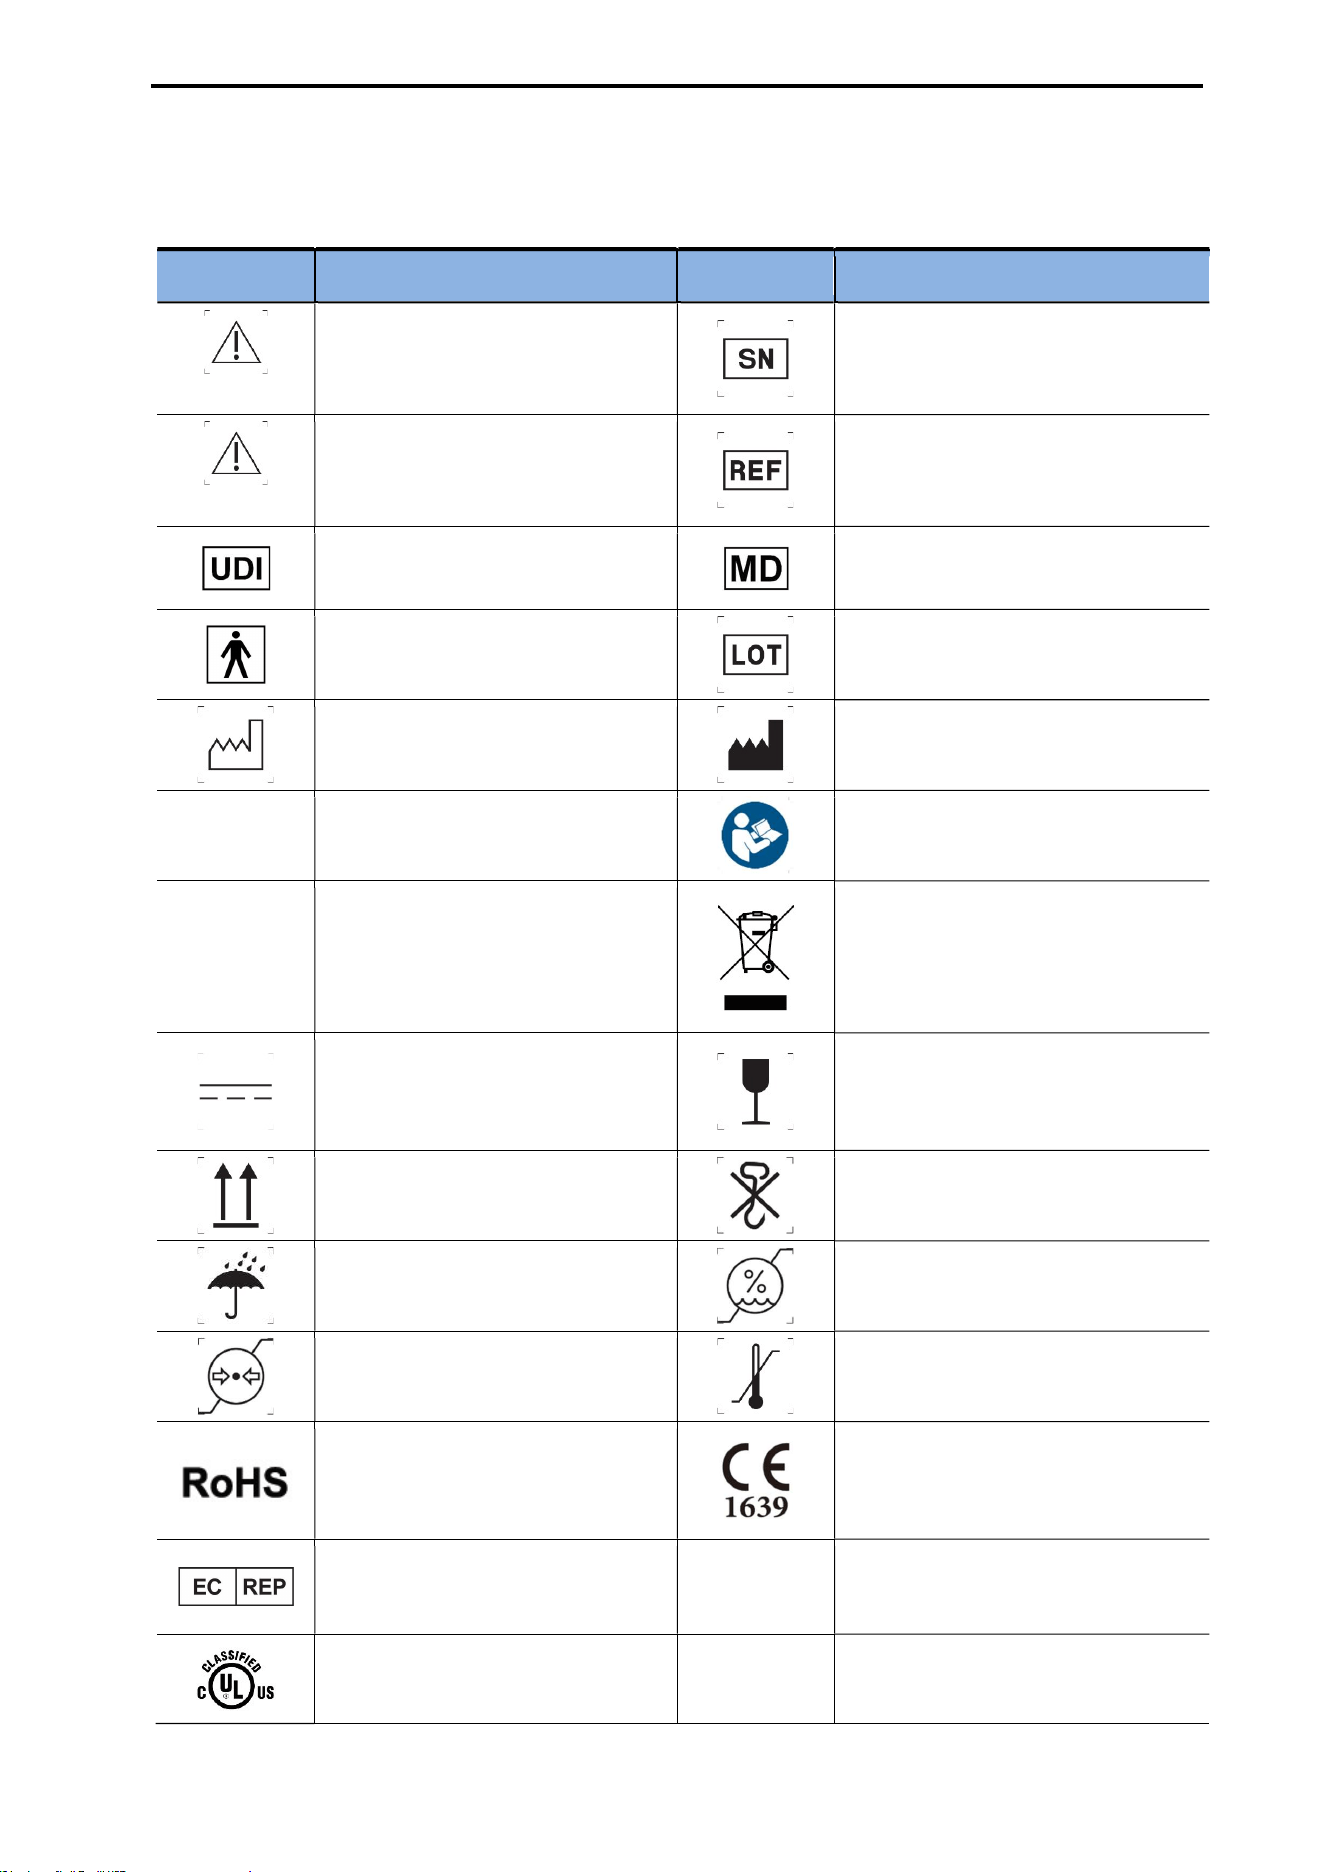Click the UDI symbol box
Image resolution: width=1324 pixels, height=1872 pixels.
(x=236, y=568)
